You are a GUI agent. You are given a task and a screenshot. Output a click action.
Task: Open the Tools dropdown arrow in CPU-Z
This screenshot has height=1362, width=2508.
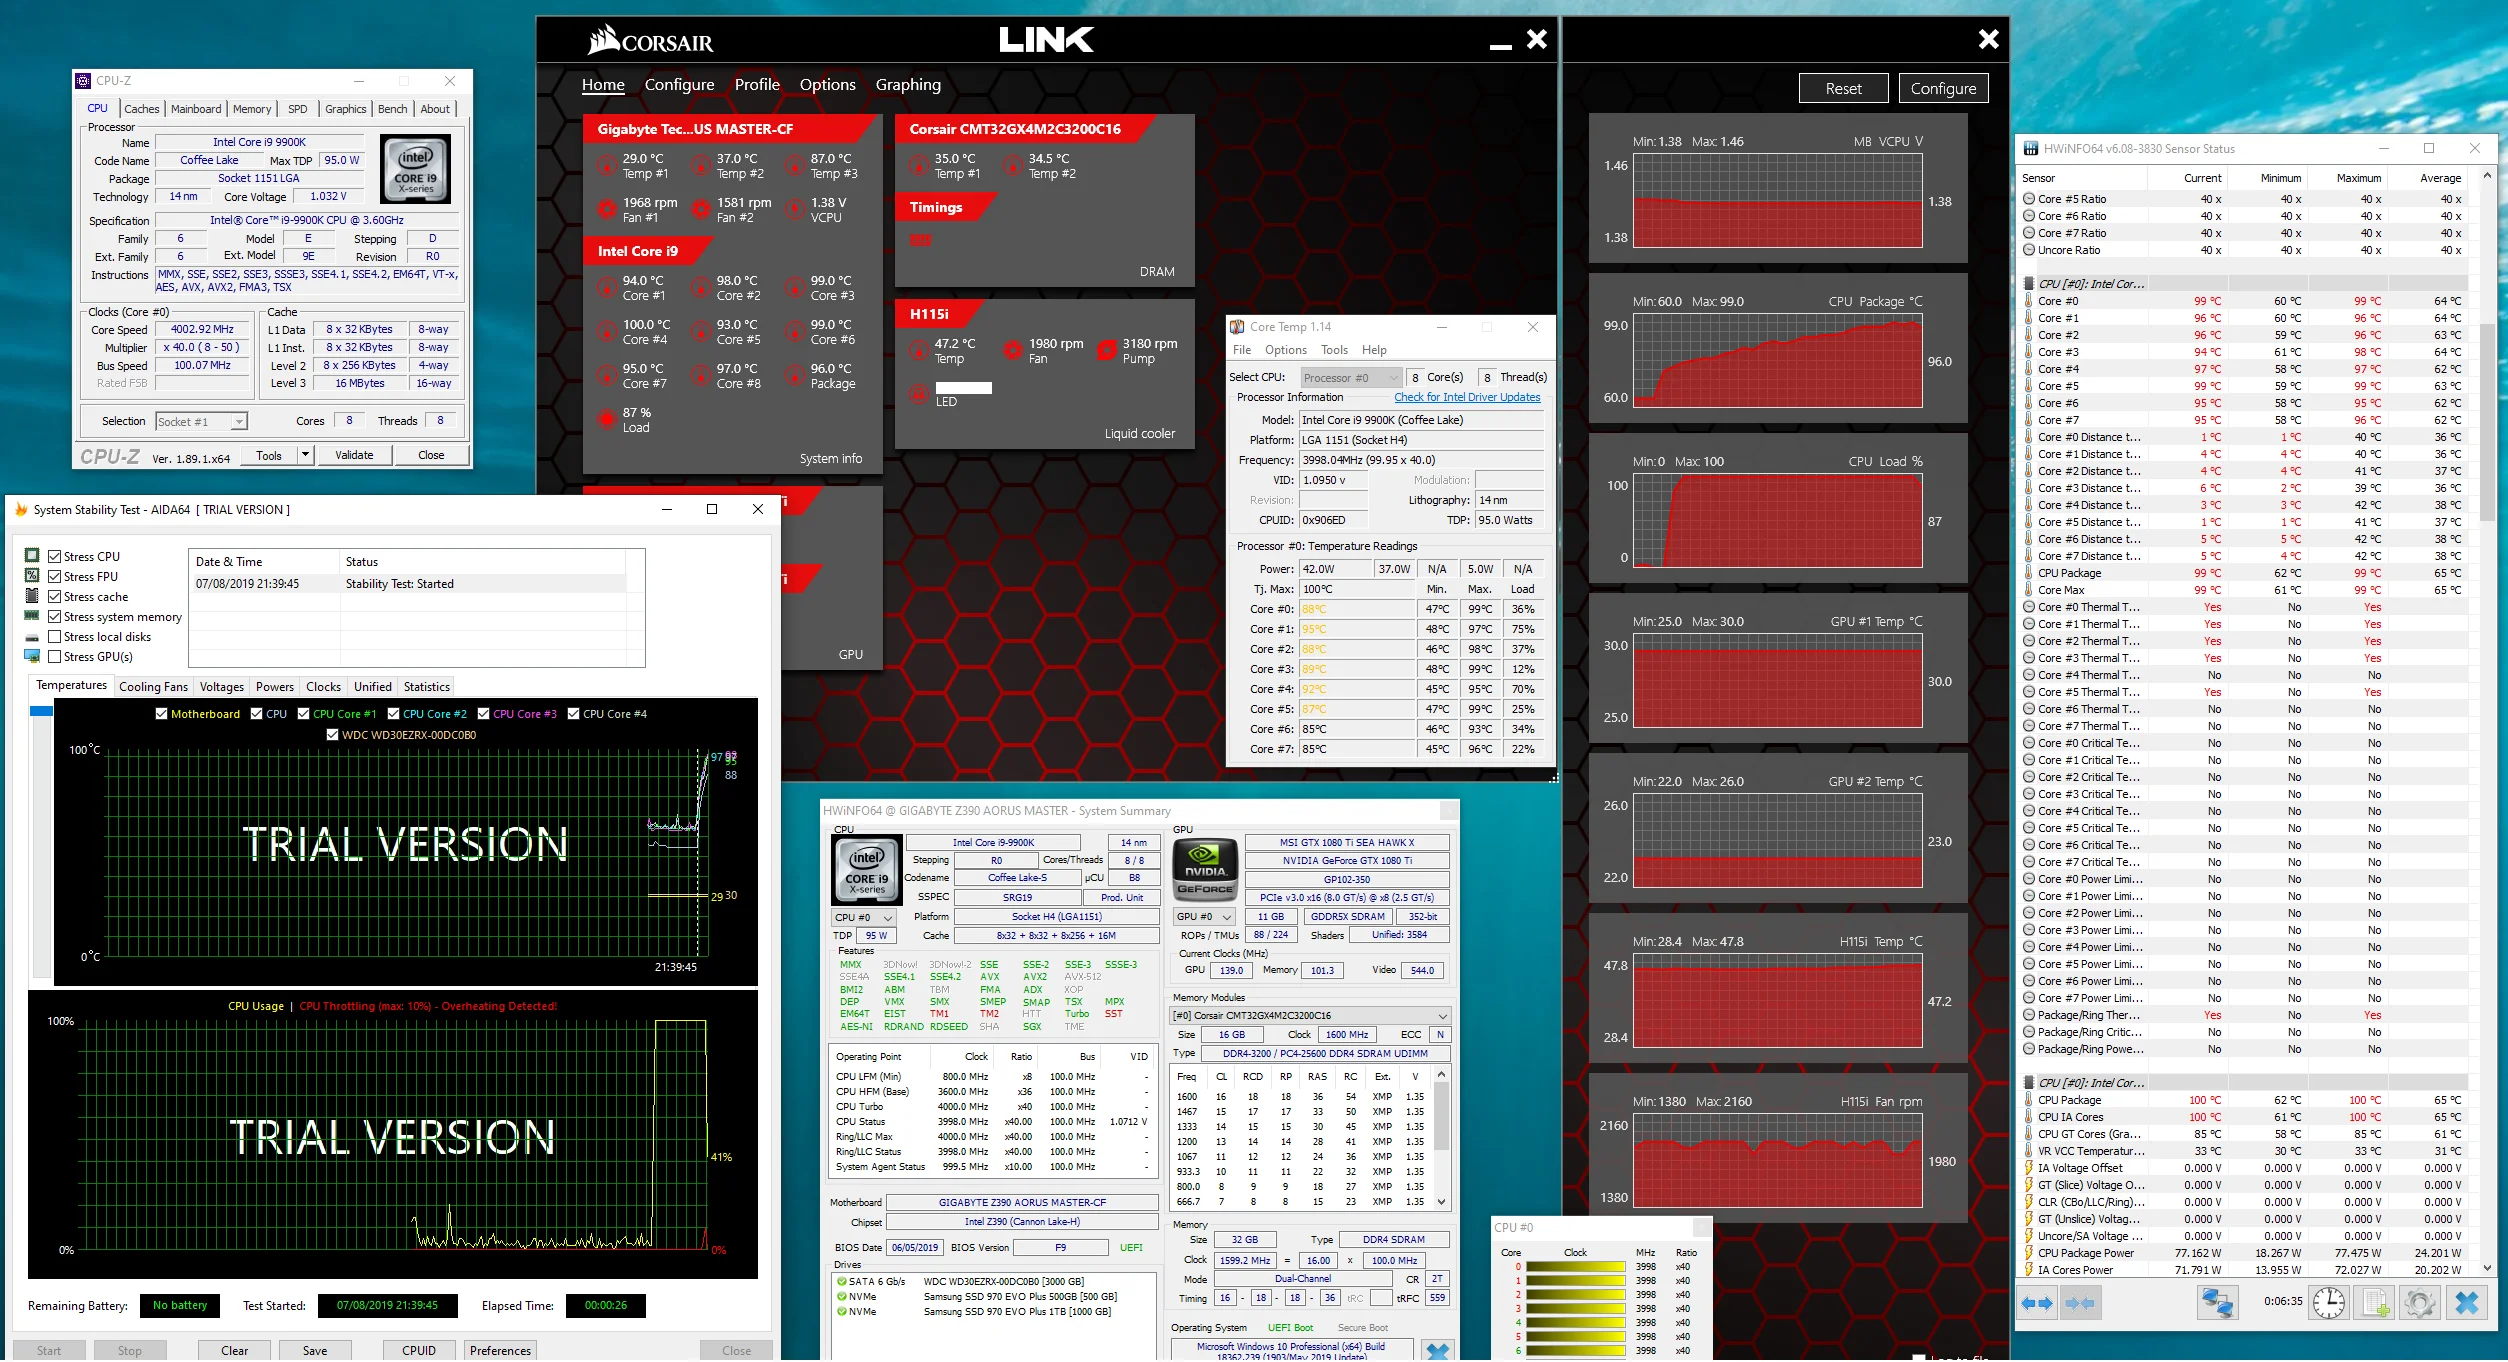pos(305,455)
